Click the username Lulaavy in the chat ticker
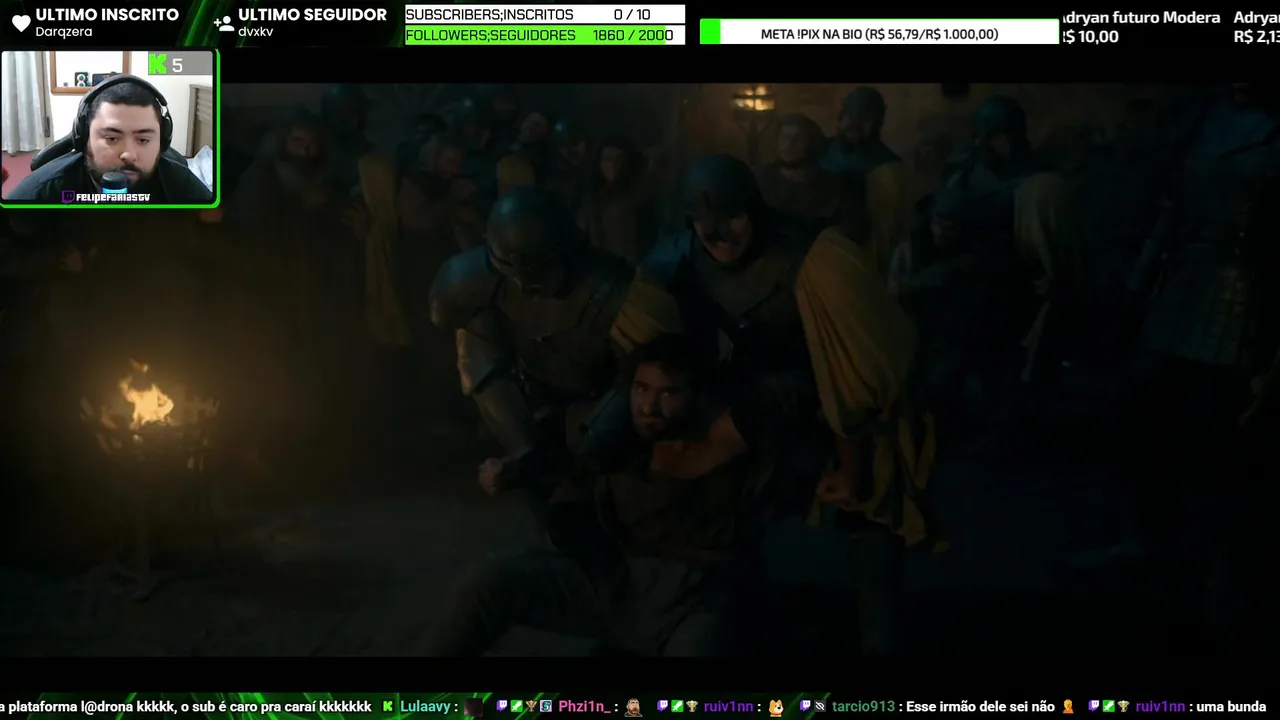 pos(425,706)
